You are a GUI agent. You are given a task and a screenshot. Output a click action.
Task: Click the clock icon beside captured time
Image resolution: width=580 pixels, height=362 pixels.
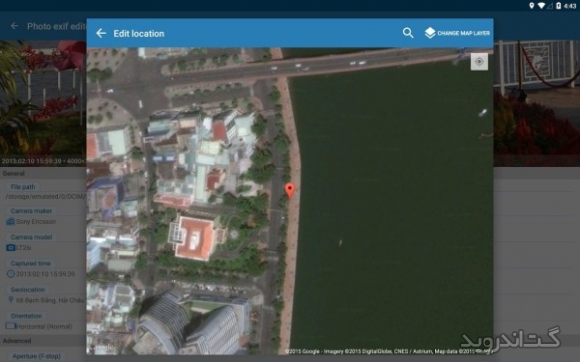[x=11, y=274]
